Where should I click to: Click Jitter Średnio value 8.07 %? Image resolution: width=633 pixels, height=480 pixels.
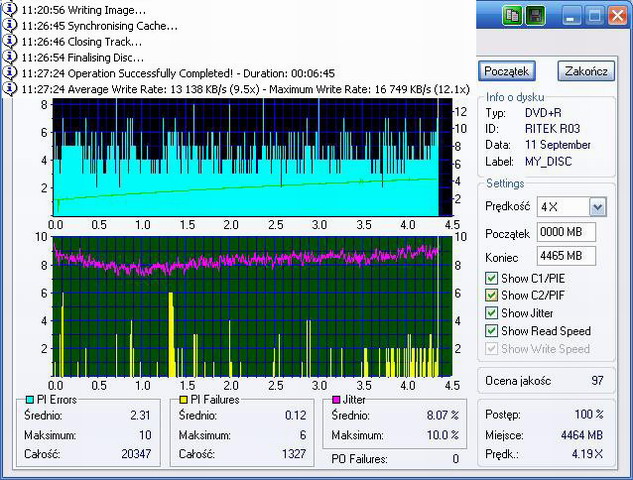(442, 415)
